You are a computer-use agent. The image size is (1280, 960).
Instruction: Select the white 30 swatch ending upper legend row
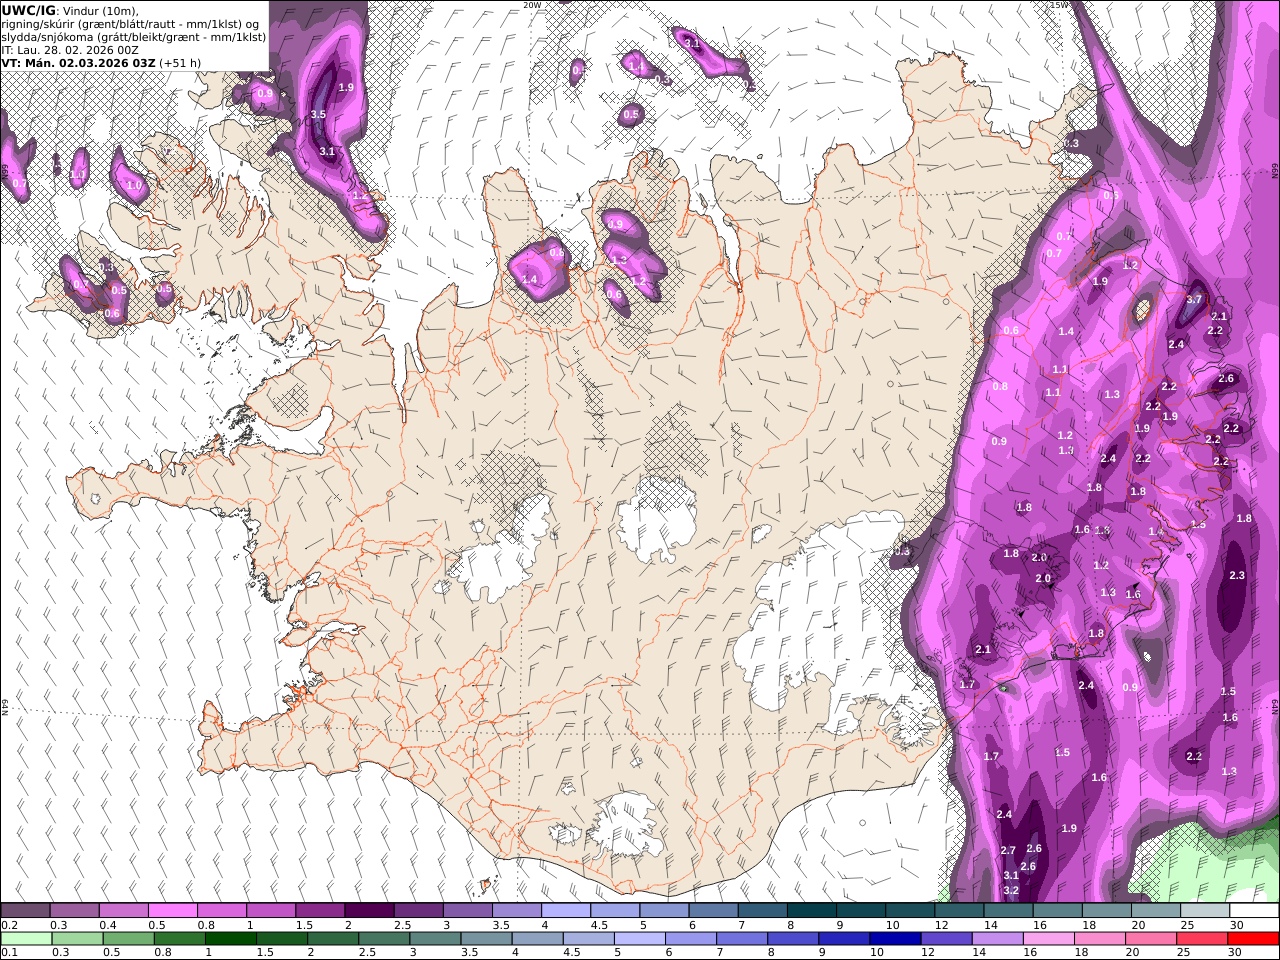tap(1253, 910)
